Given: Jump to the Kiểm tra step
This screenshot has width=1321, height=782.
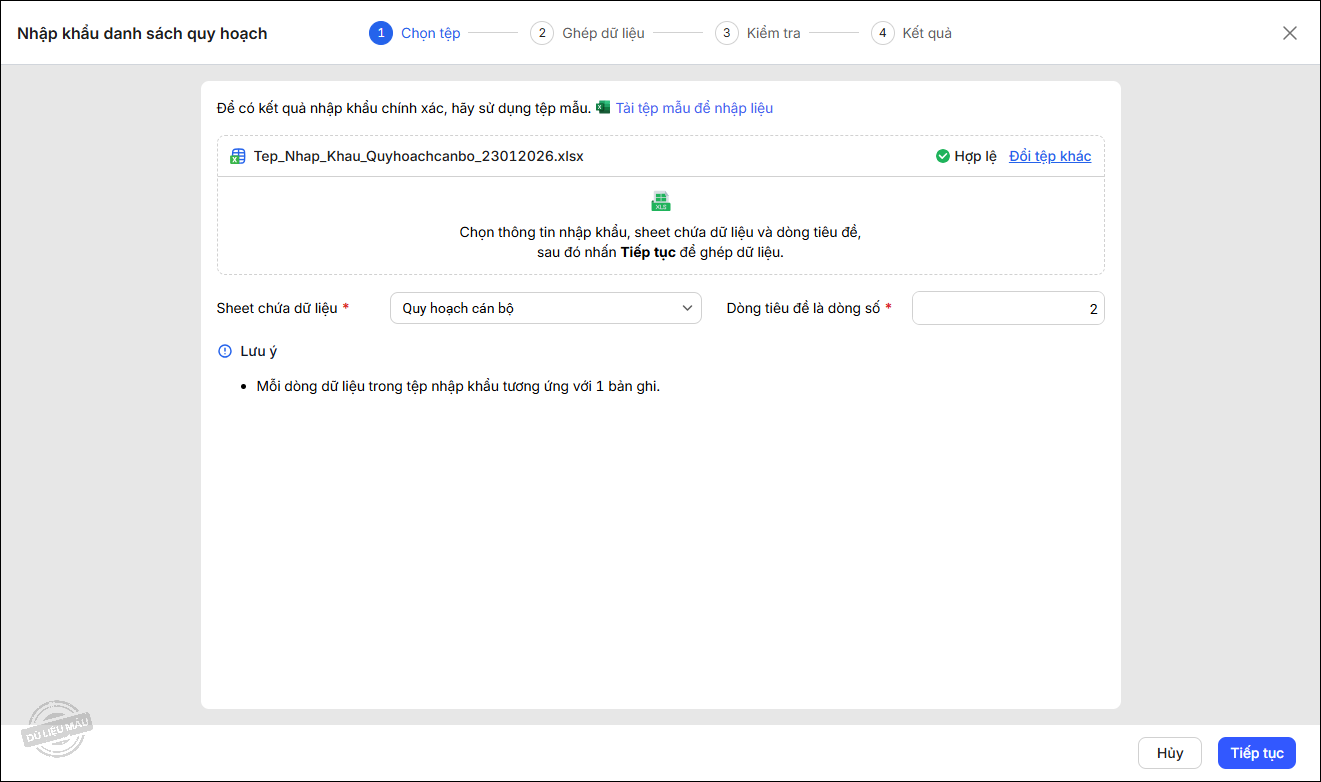Looking at the screenshot, I should (773, 33).
